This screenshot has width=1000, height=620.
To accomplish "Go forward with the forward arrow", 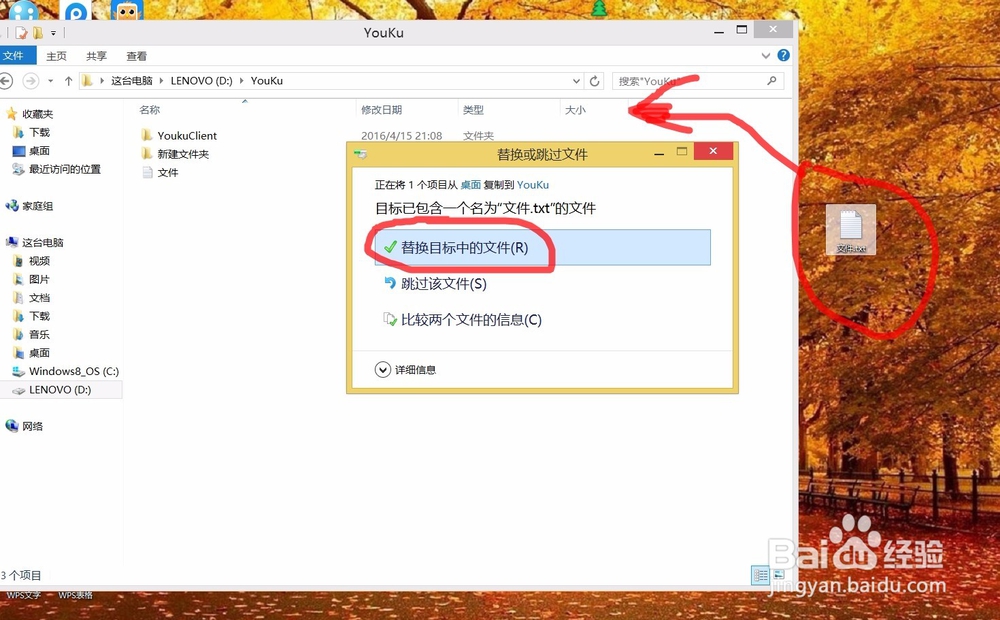I will pyautogui.click(x=30, y=81).
